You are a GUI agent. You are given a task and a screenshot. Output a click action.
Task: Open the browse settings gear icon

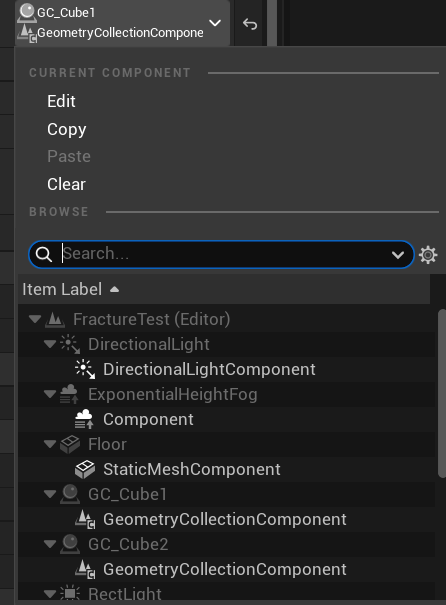tap(428, 255)
